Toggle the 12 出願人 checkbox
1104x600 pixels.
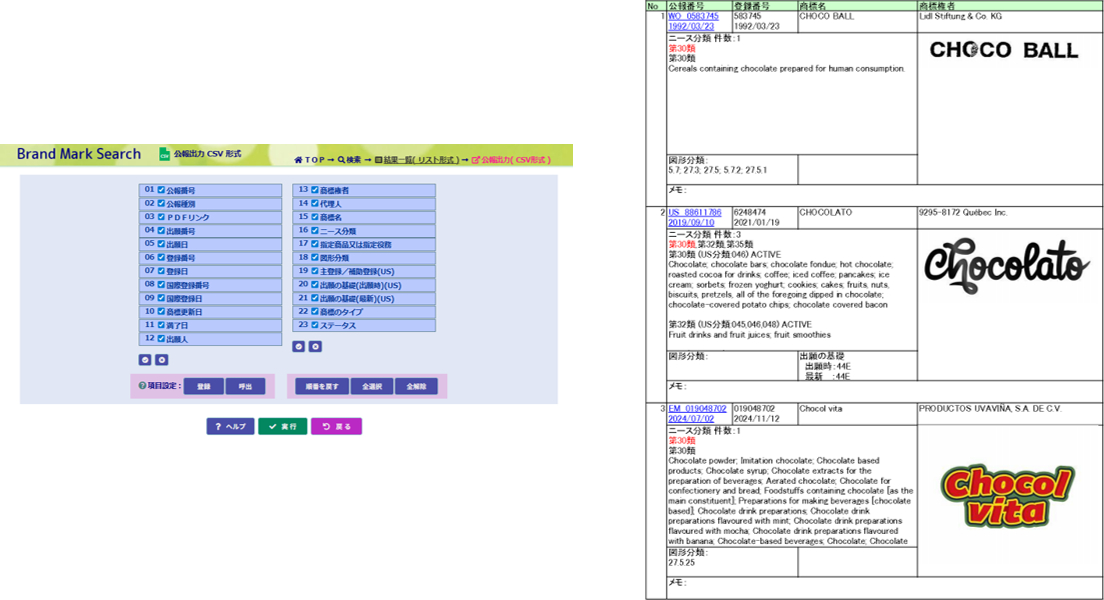click(x=161, y=339)
